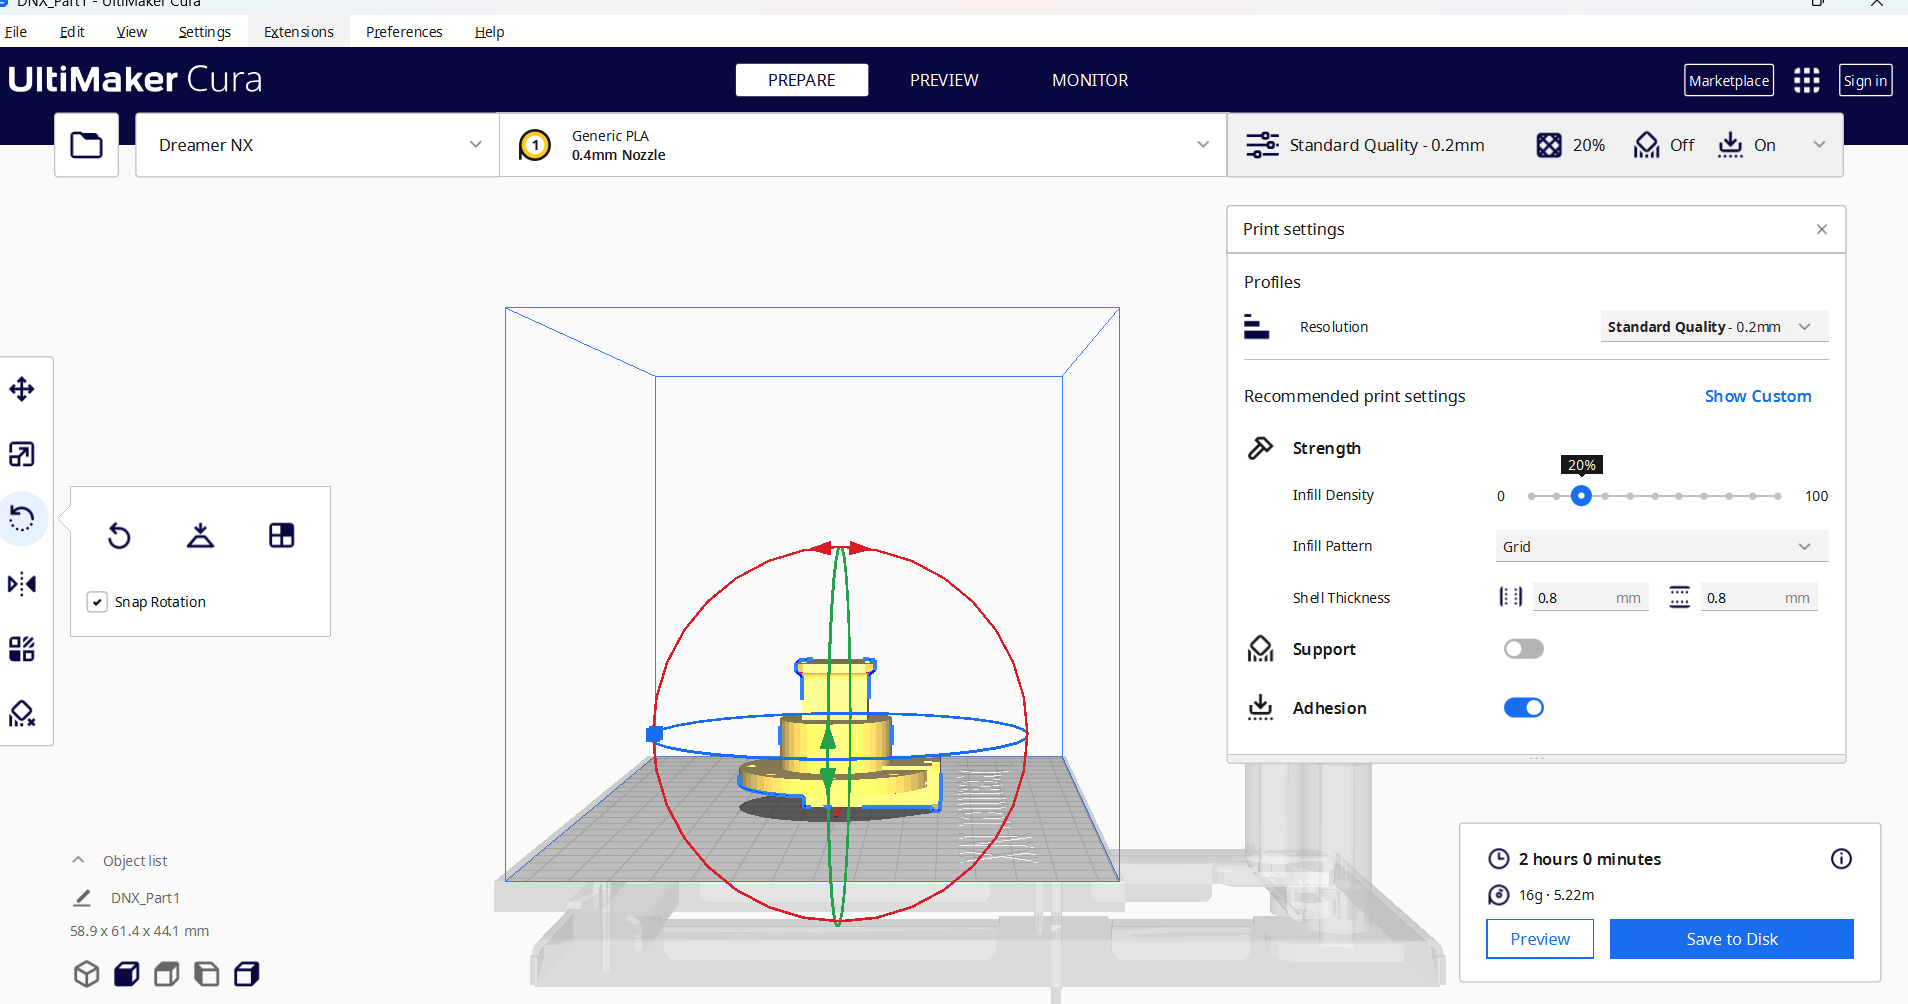Enable the Support toggle switch
This screenshot has height=1004, width=1908.
click(1523, 649)
